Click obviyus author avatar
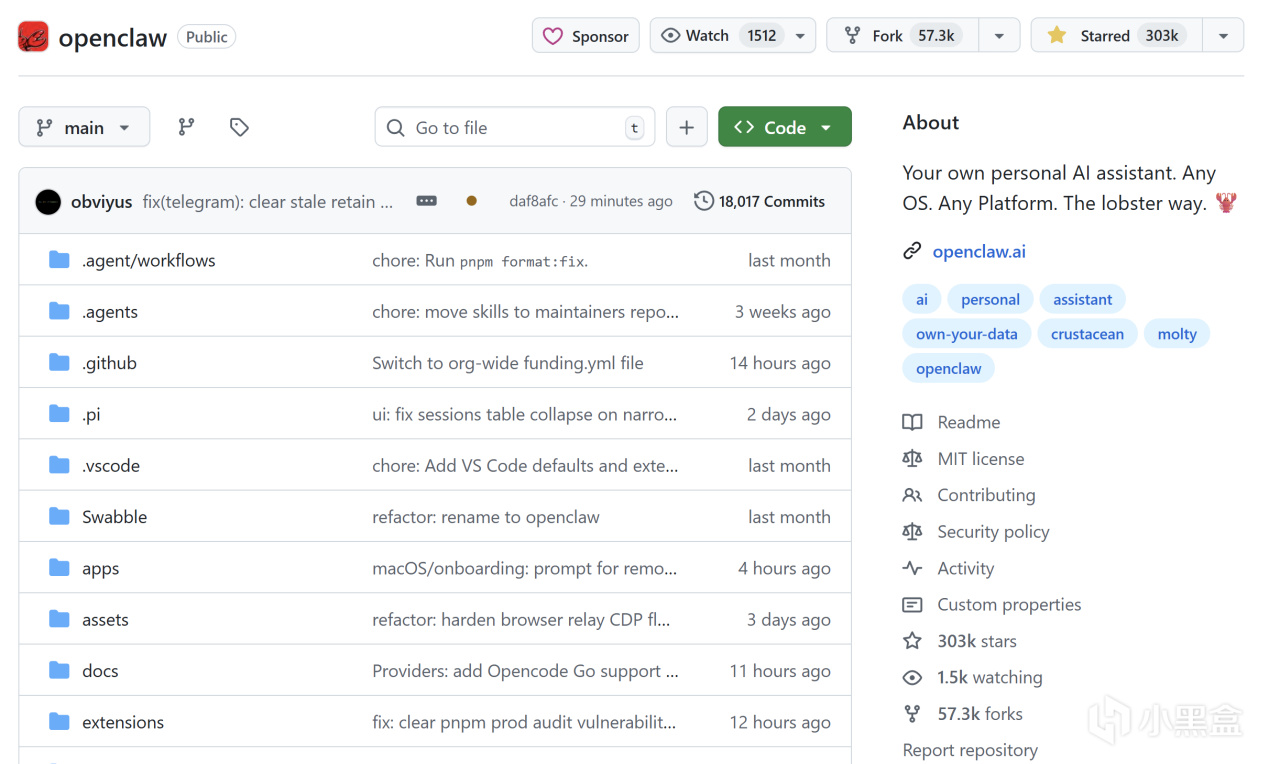The height and width of the screenshot is (764, 1280). coord(48,202)
